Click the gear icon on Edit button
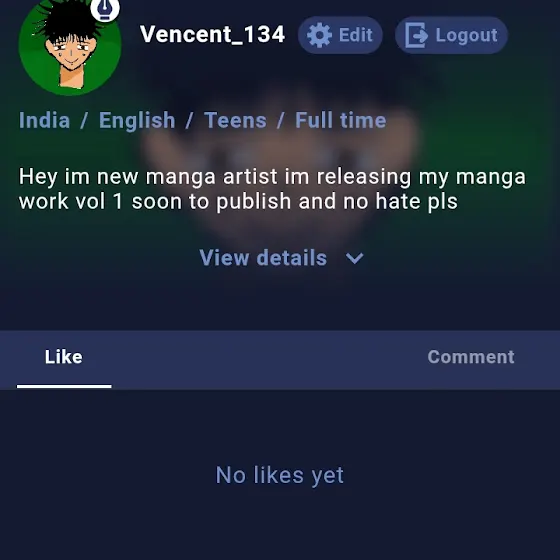This screenshot has width=560, height=560. coord(319,35)
